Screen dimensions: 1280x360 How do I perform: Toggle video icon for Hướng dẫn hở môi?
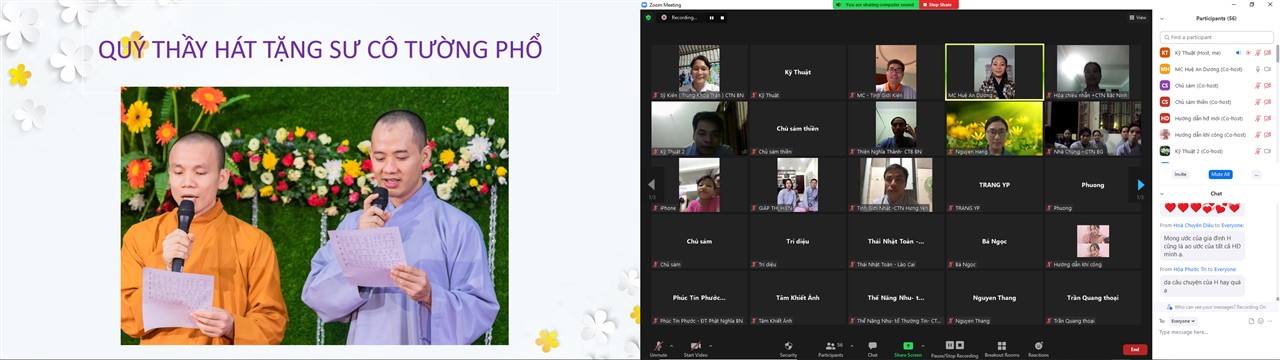[1268, 118]
